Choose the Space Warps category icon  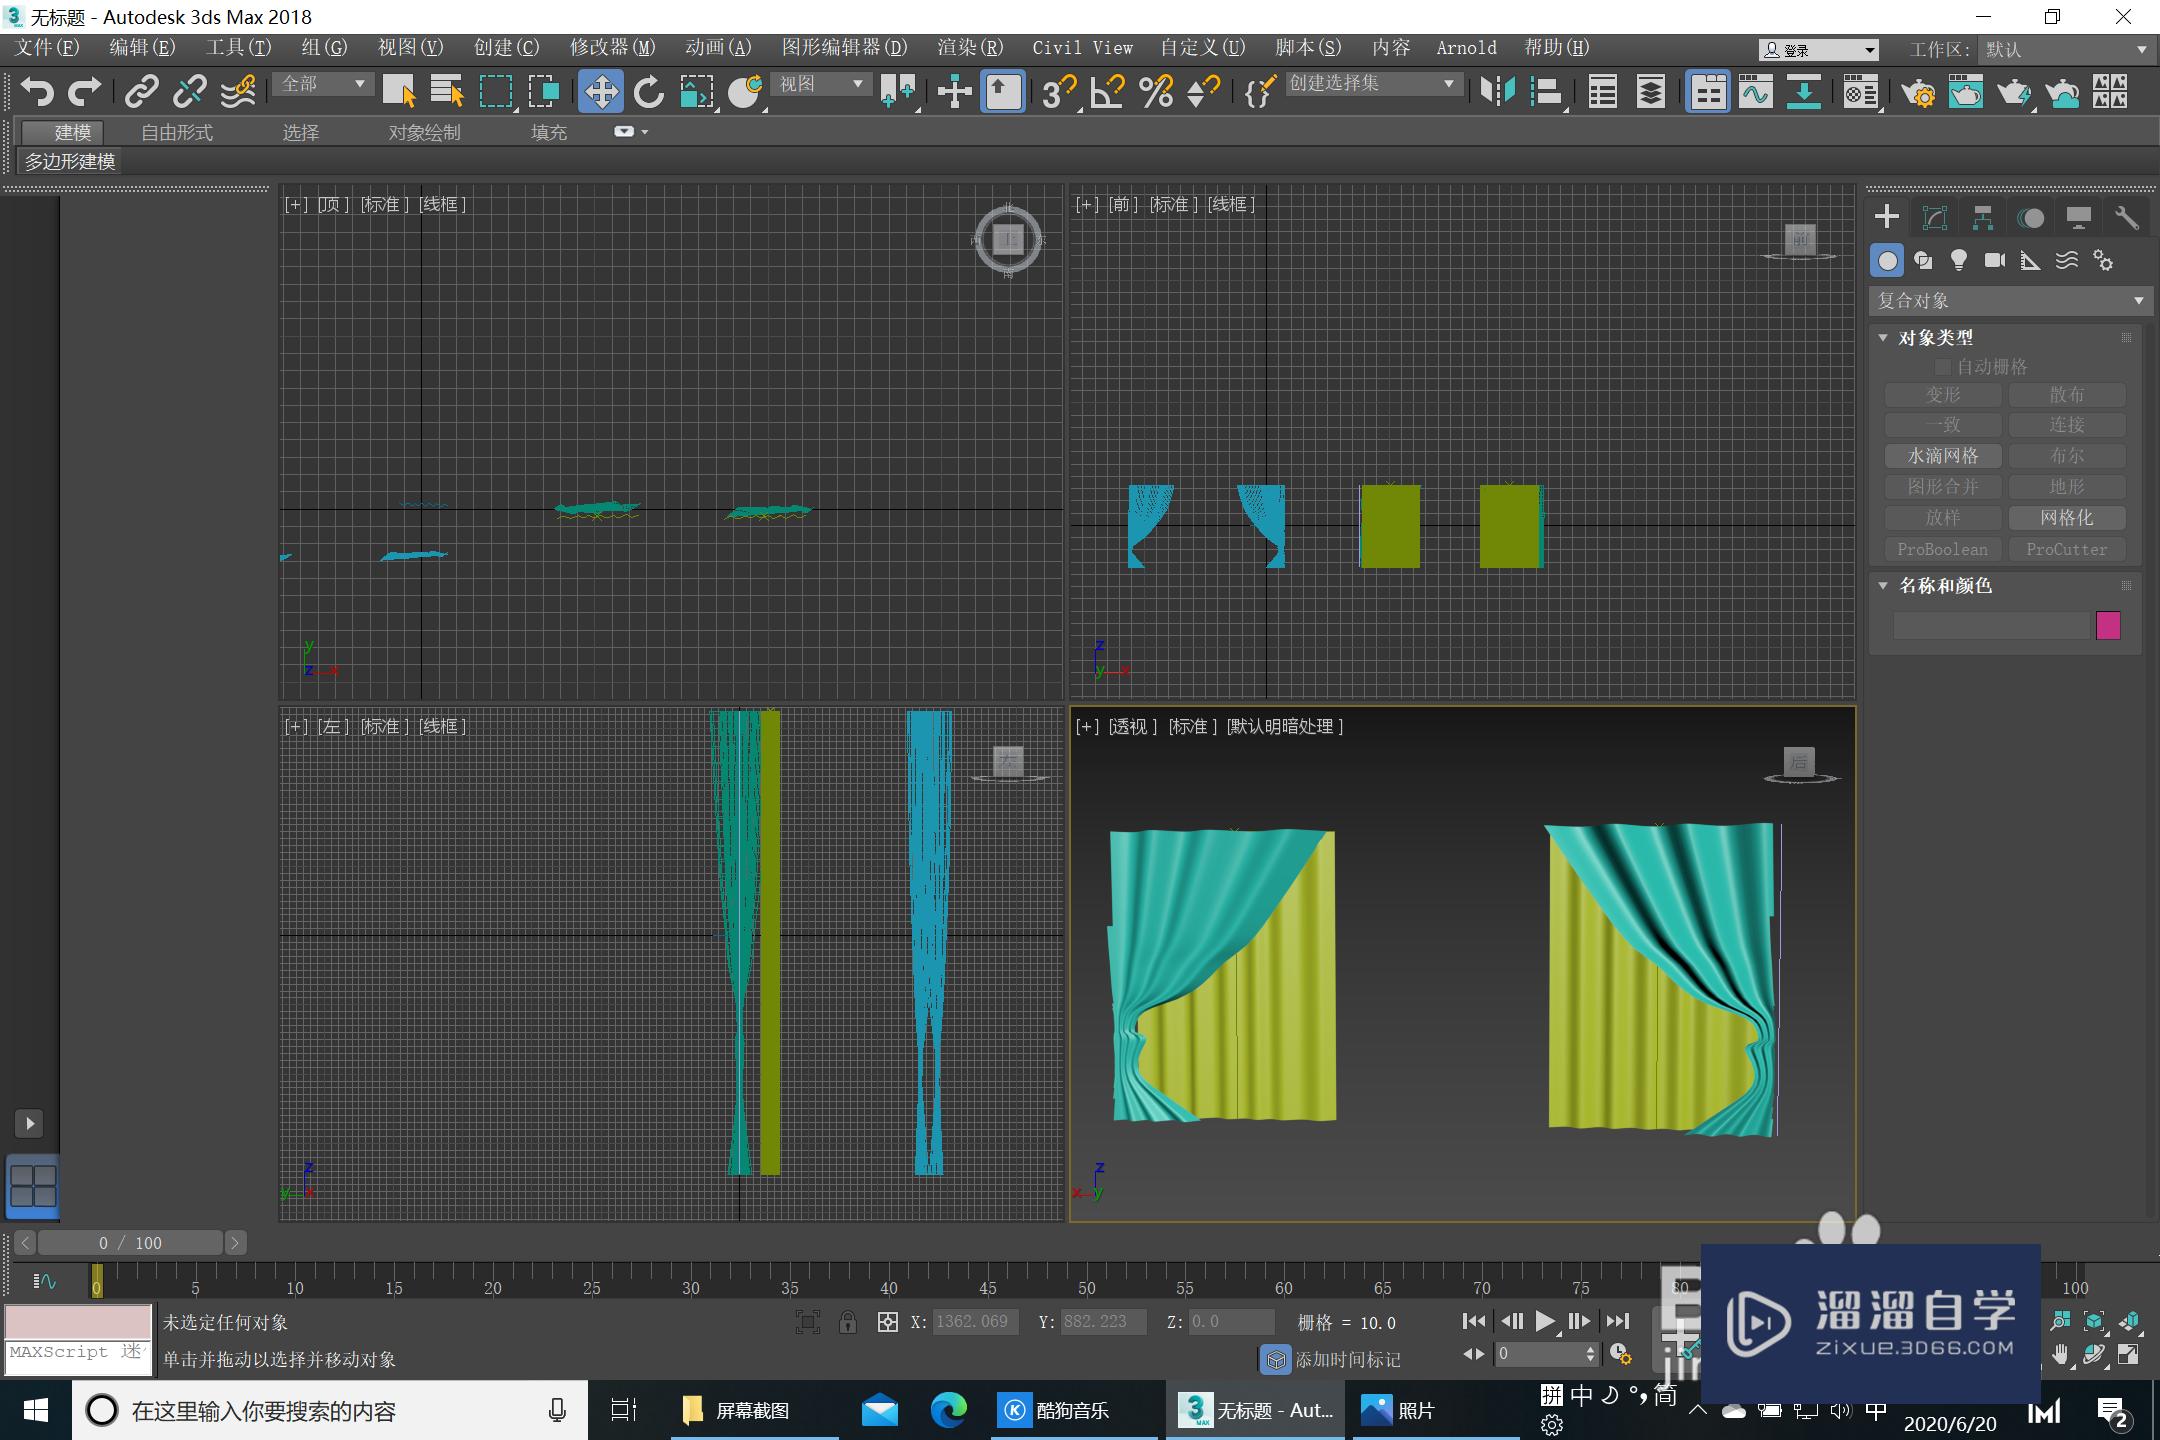tap(2067, 261)
